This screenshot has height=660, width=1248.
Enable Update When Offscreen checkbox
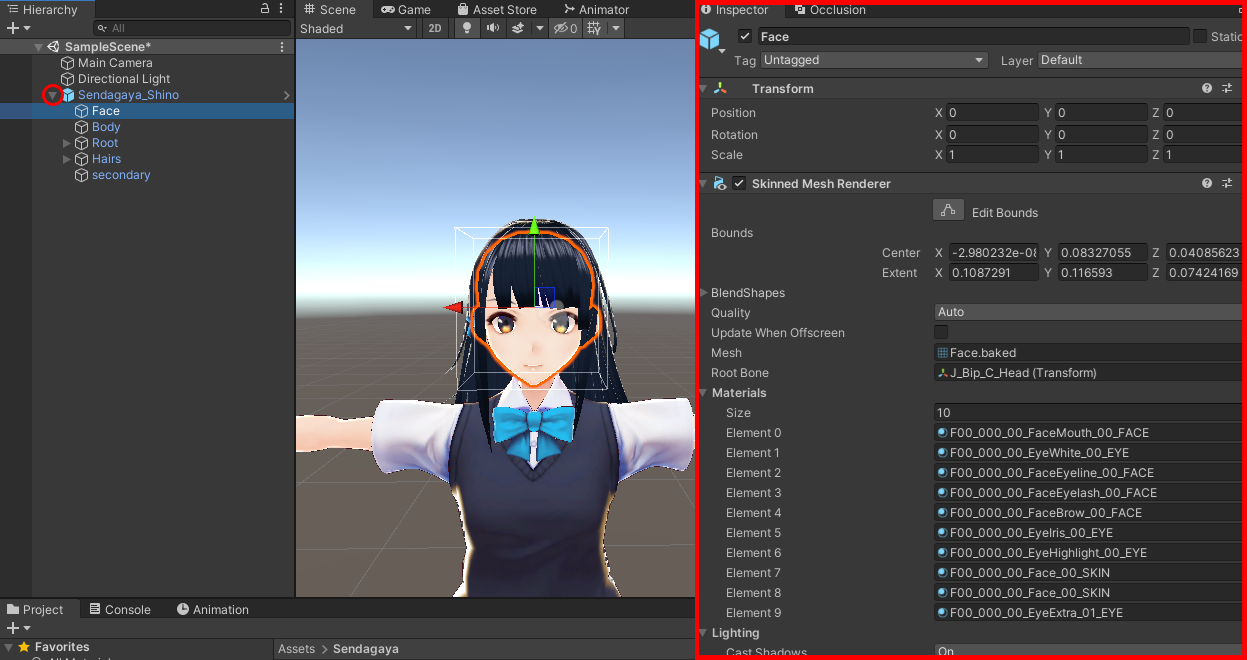(941, 332)
